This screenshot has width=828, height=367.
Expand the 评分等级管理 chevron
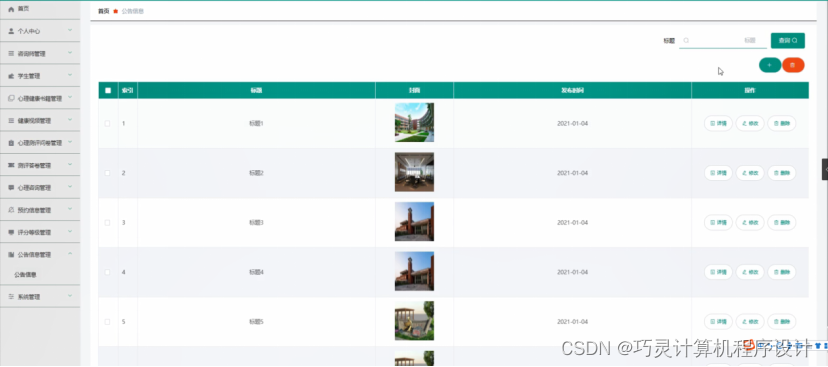click(70, 232)
